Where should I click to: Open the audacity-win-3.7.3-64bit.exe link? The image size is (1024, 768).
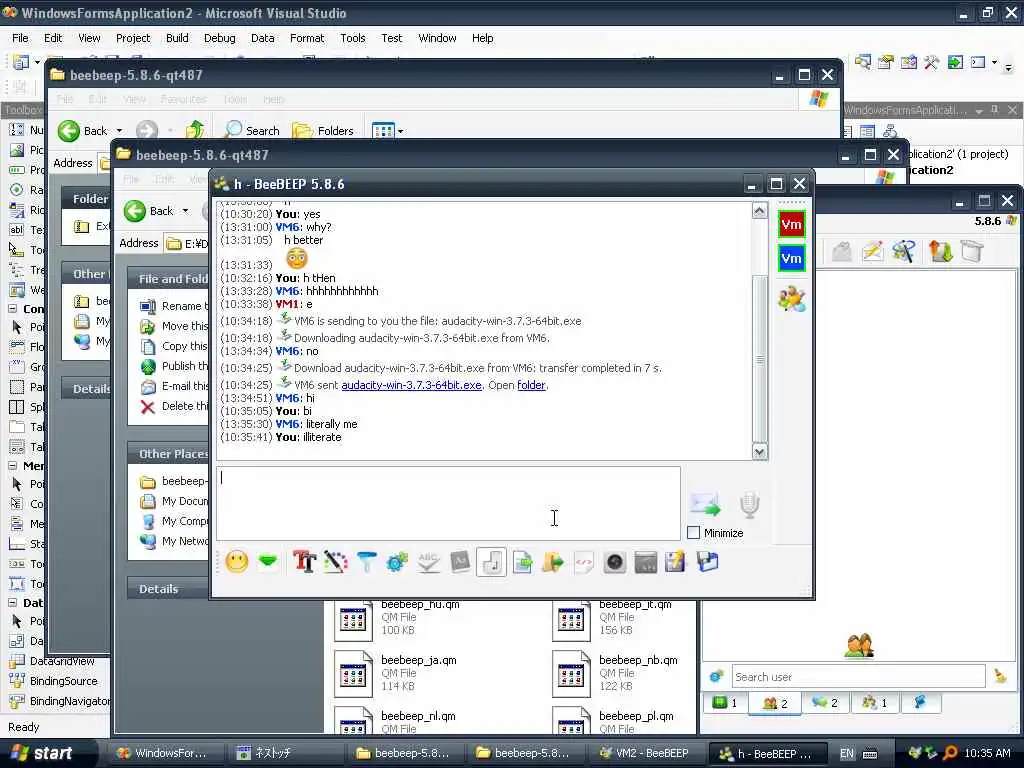point(411,385)
